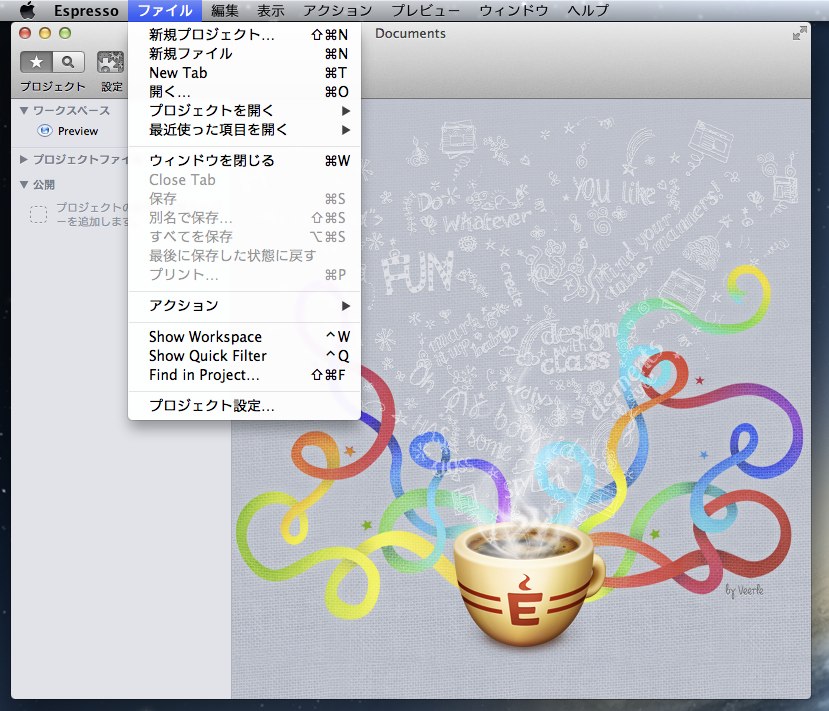The width and height of the screenshot is (829, 711).
Task: Click the green zoom window button
Action: 65,33
